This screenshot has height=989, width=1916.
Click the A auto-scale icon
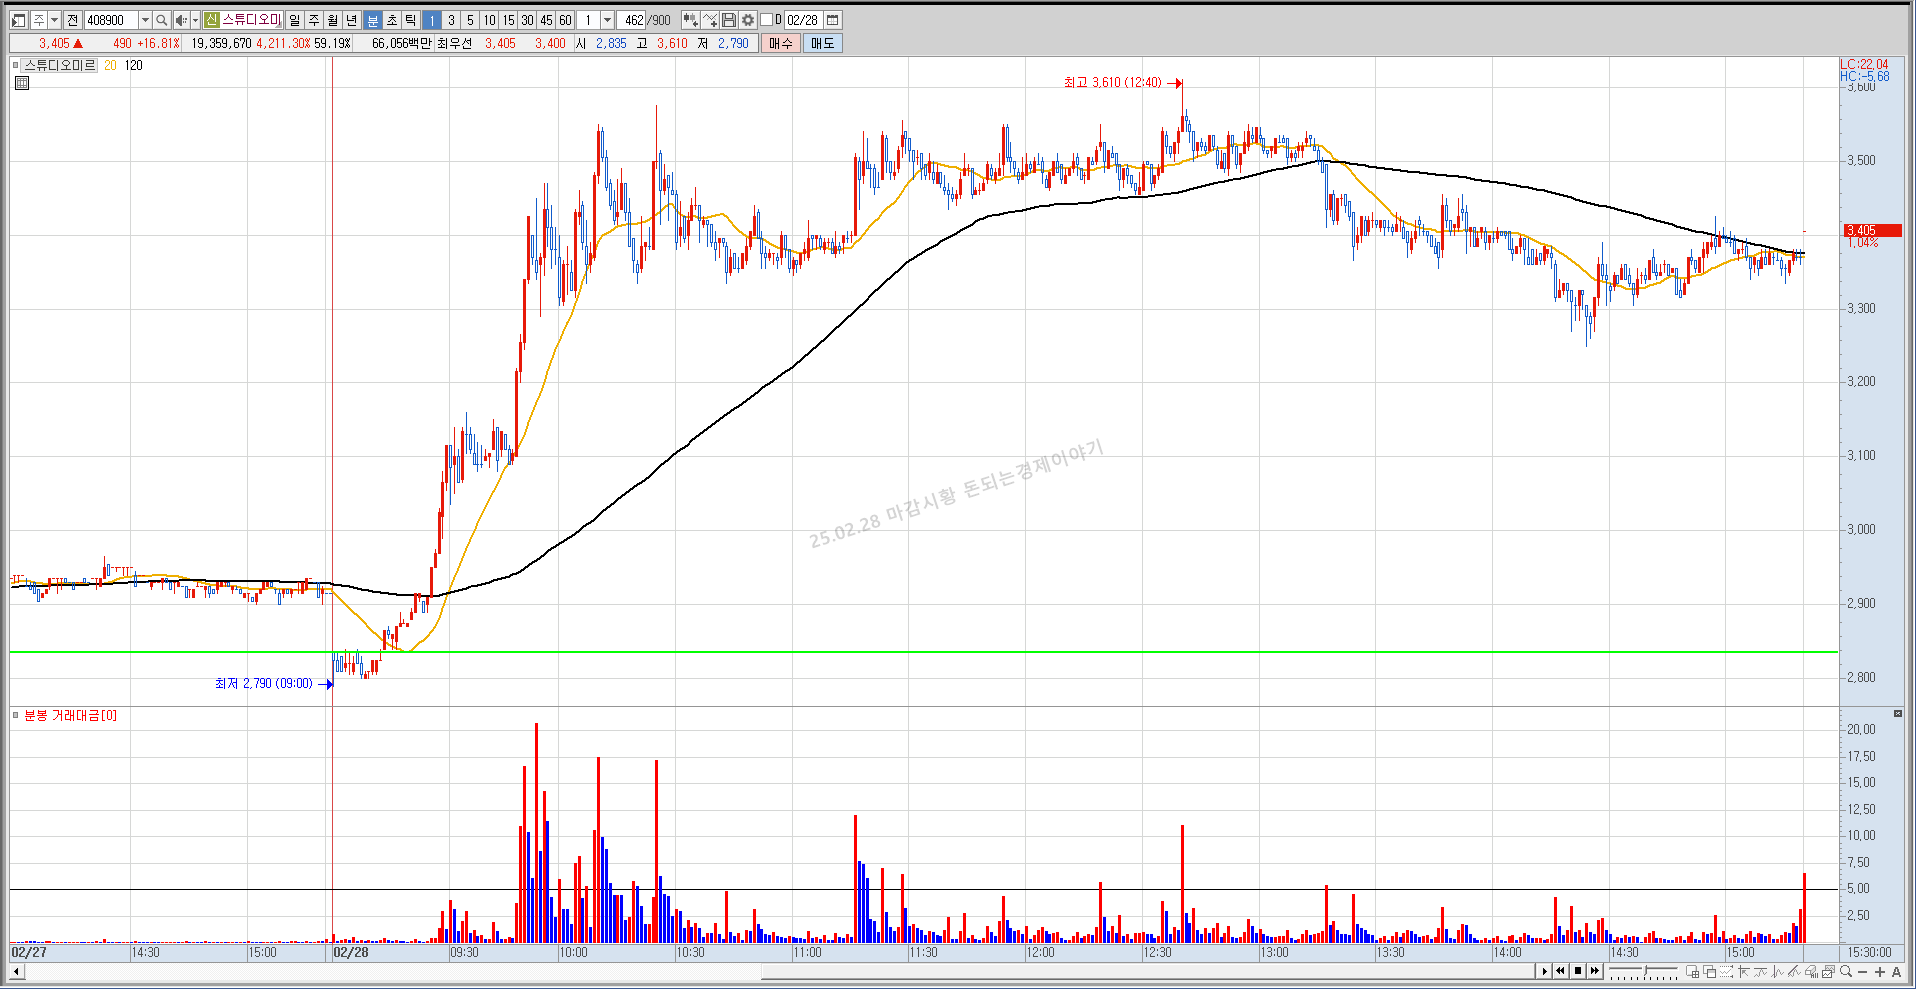[1896, 971]
